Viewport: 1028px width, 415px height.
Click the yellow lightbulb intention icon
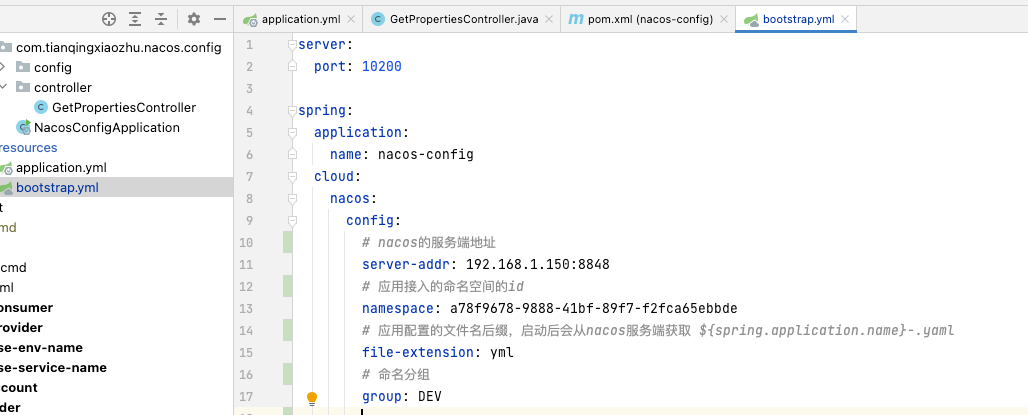coord(311,398)
